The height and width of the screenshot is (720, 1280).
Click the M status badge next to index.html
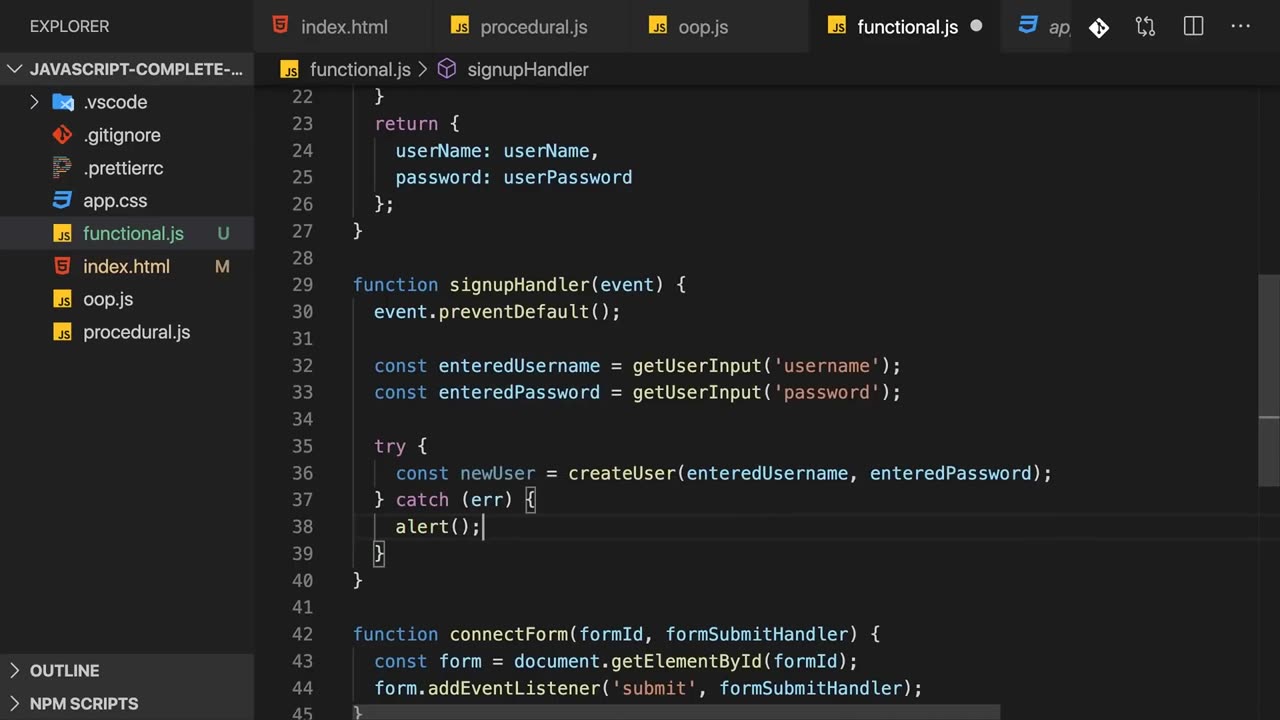click(x=222, y=266)
